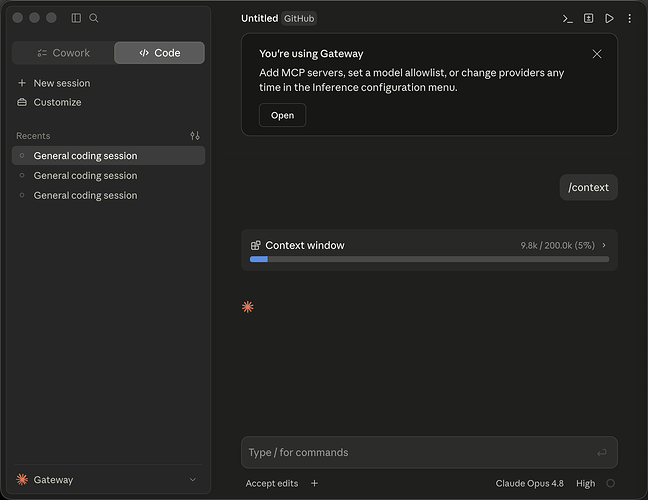The height and width of the screenshot is (500, 648).
Task: Open the terminal prompt icon
Action: coord(567,19)
